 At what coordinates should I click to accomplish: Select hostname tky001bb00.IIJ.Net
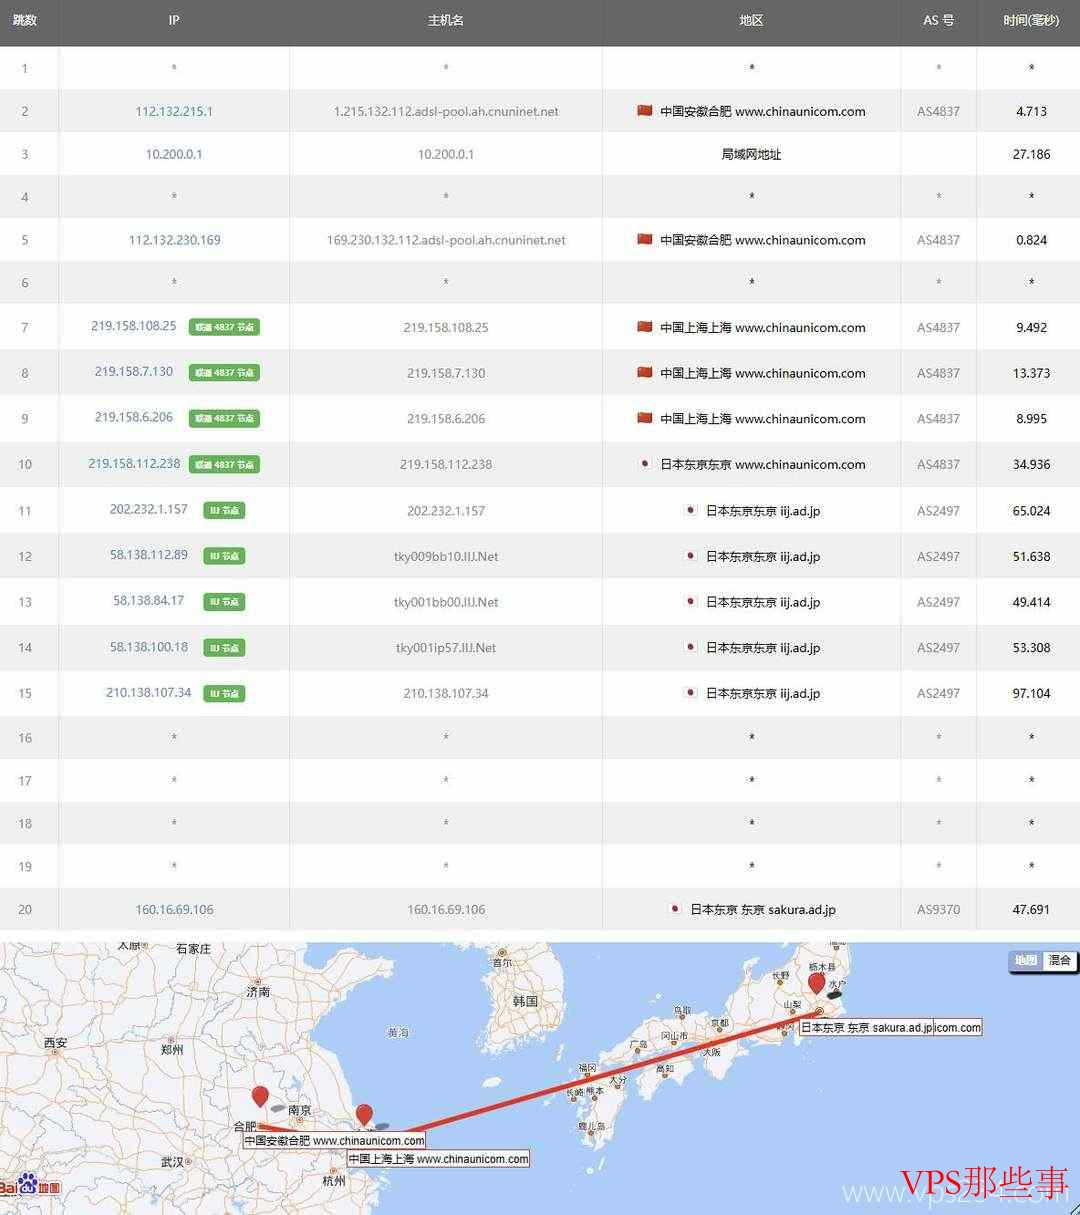coord(446,602)
